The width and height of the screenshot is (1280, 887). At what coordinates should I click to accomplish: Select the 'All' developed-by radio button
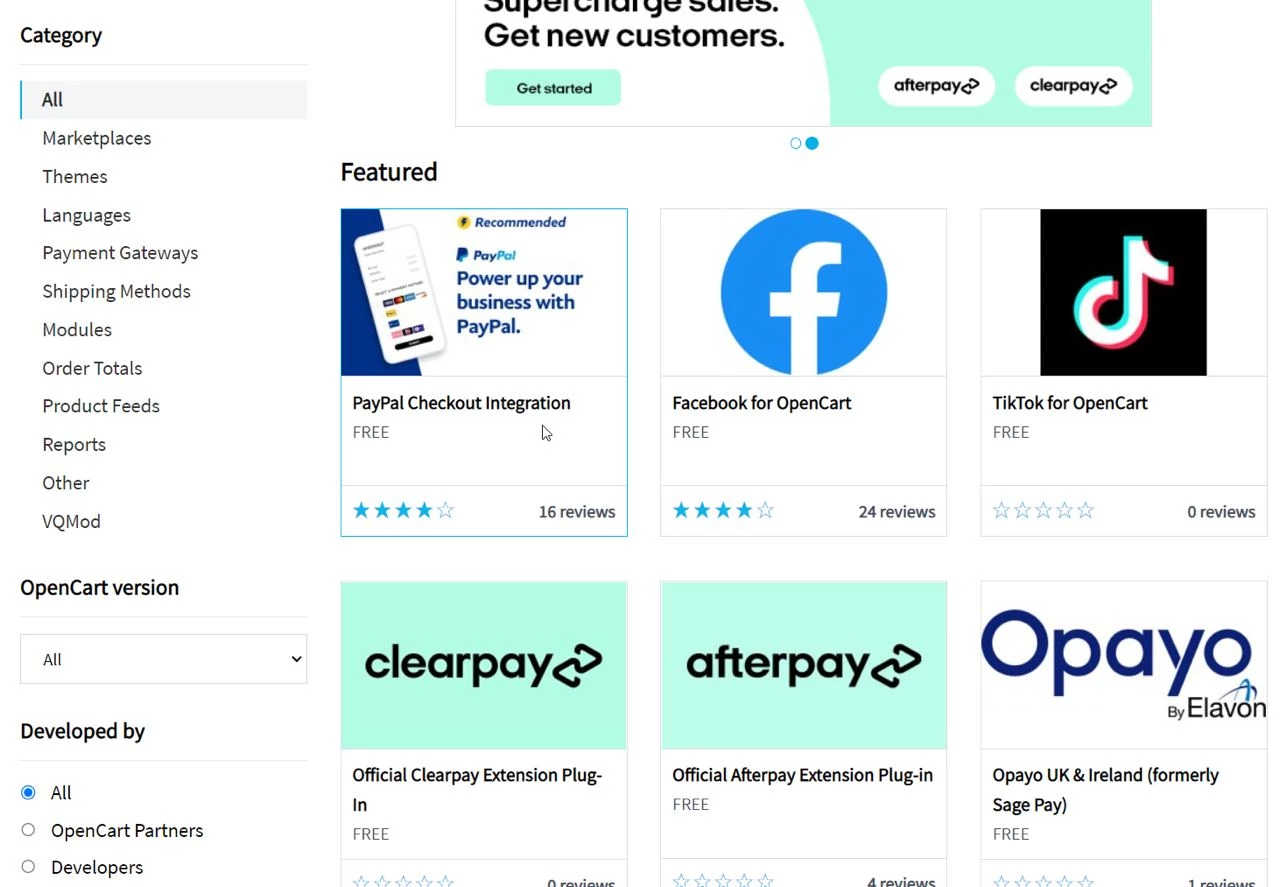(28, 792)
